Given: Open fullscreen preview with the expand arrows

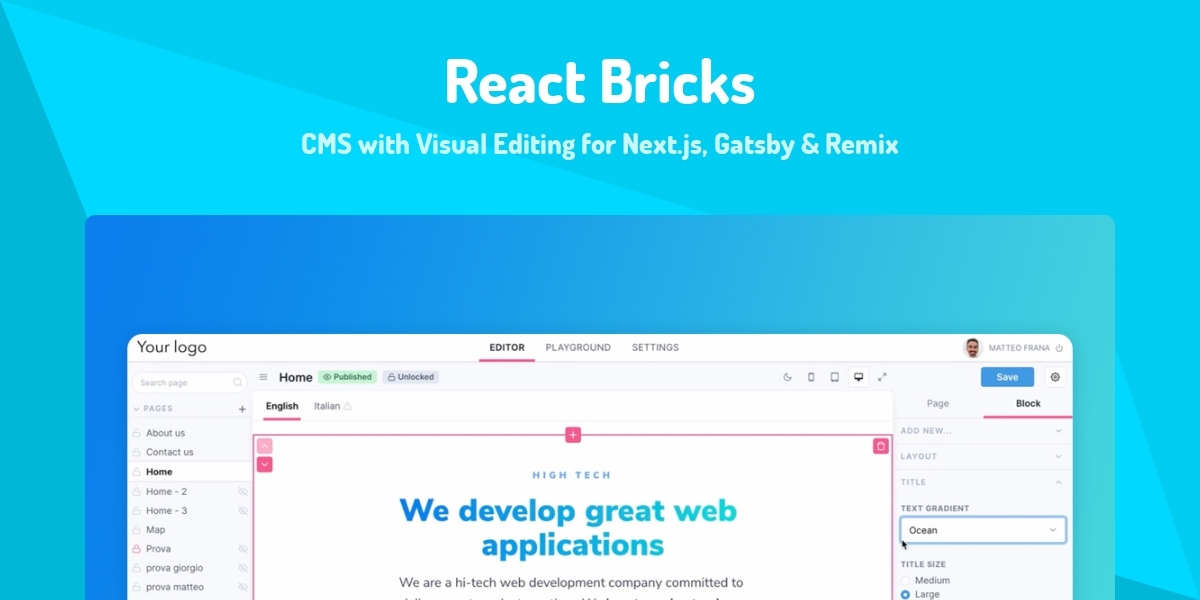Looking at the screenshot, I should coord(882,377).
